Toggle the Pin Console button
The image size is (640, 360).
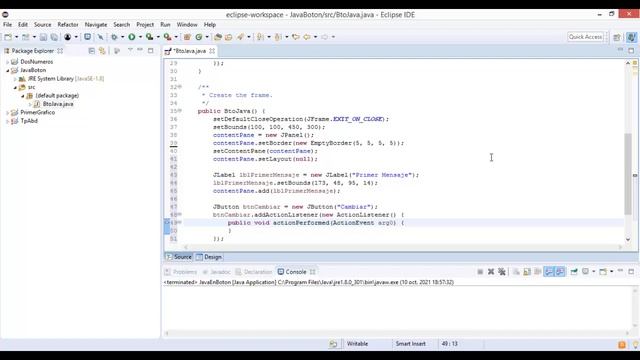[x=574, y=272]
